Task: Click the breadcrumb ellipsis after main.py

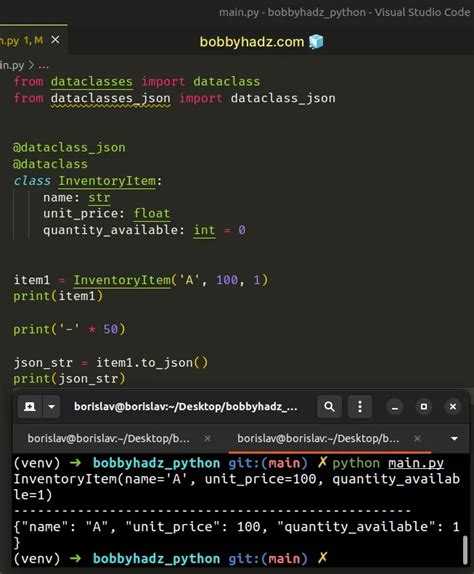Action: click(43, 66)
